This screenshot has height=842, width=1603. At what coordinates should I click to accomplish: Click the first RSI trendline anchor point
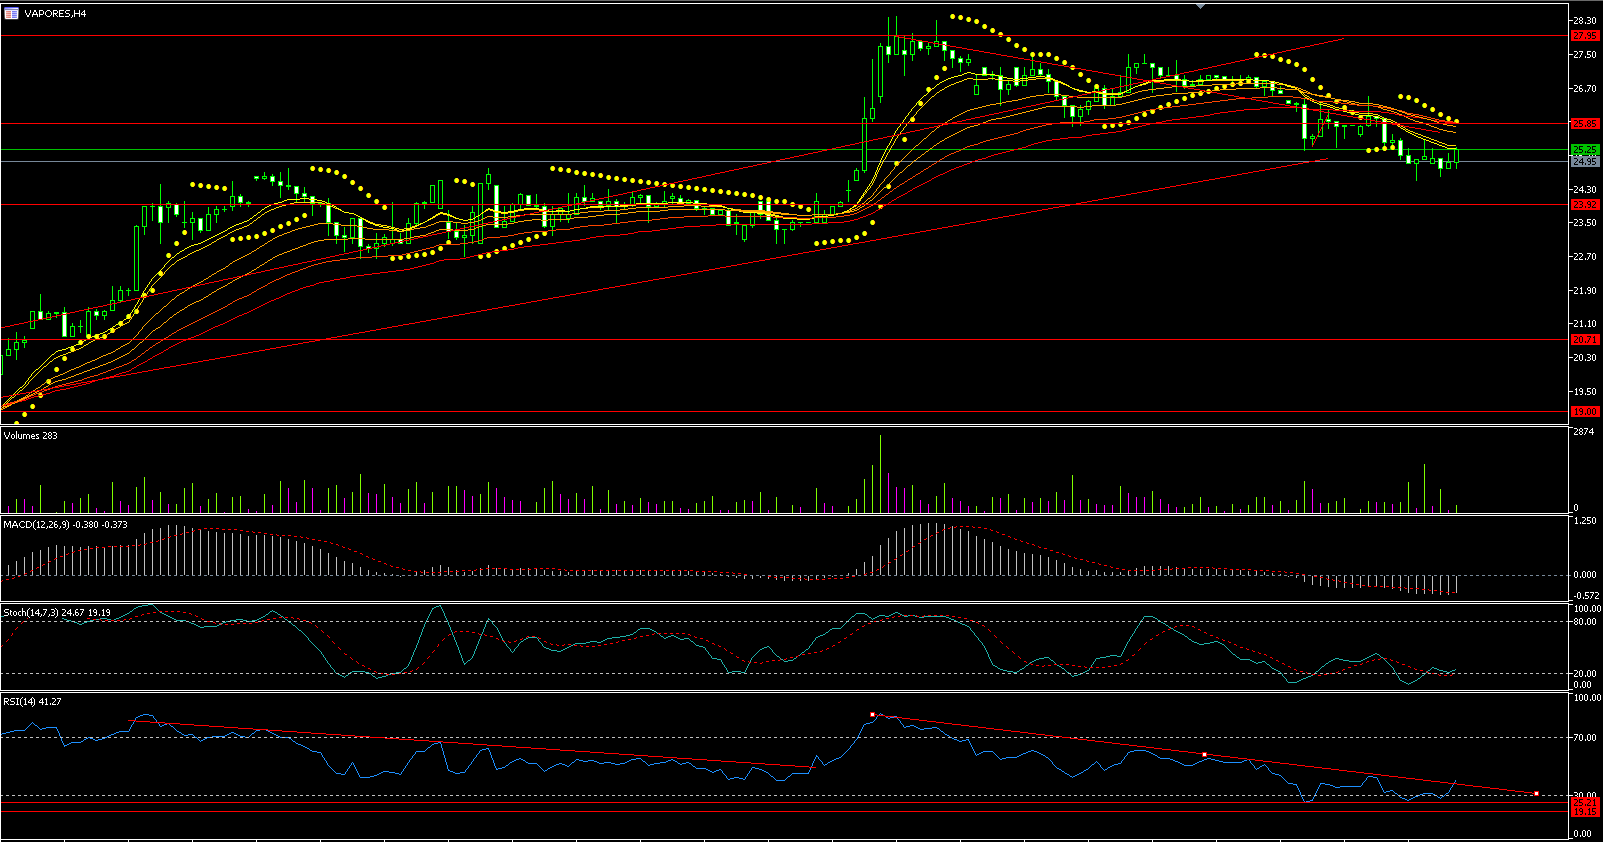coord(872,715)
